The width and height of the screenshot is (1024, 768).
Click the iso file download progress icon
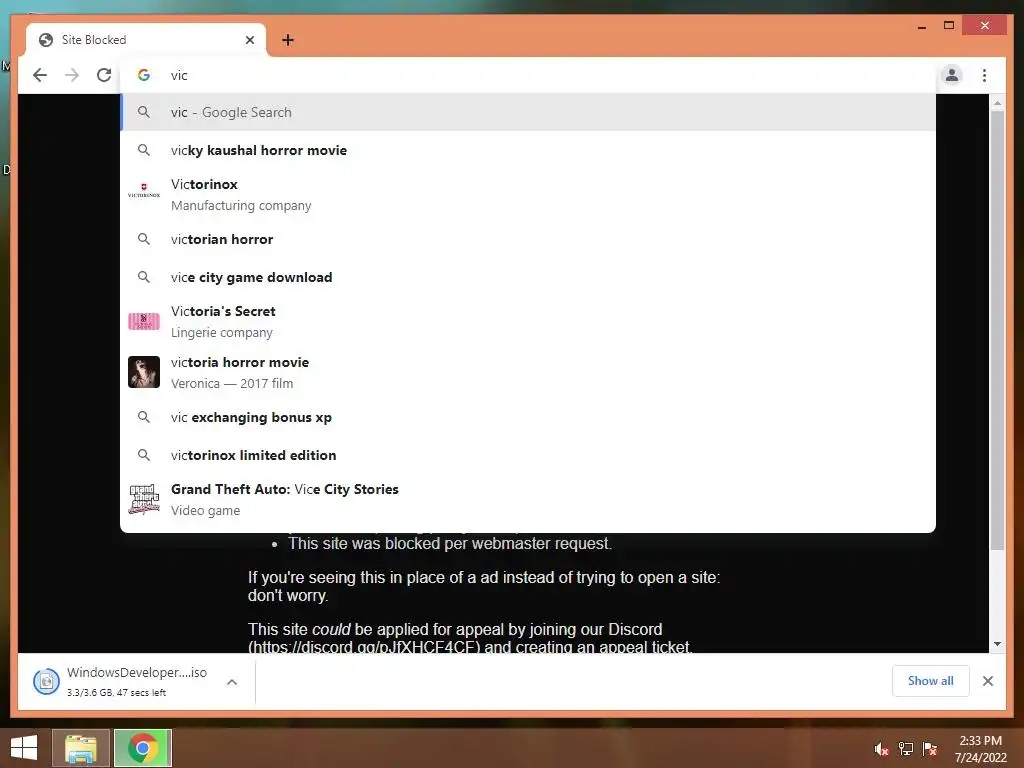(46, 682)
